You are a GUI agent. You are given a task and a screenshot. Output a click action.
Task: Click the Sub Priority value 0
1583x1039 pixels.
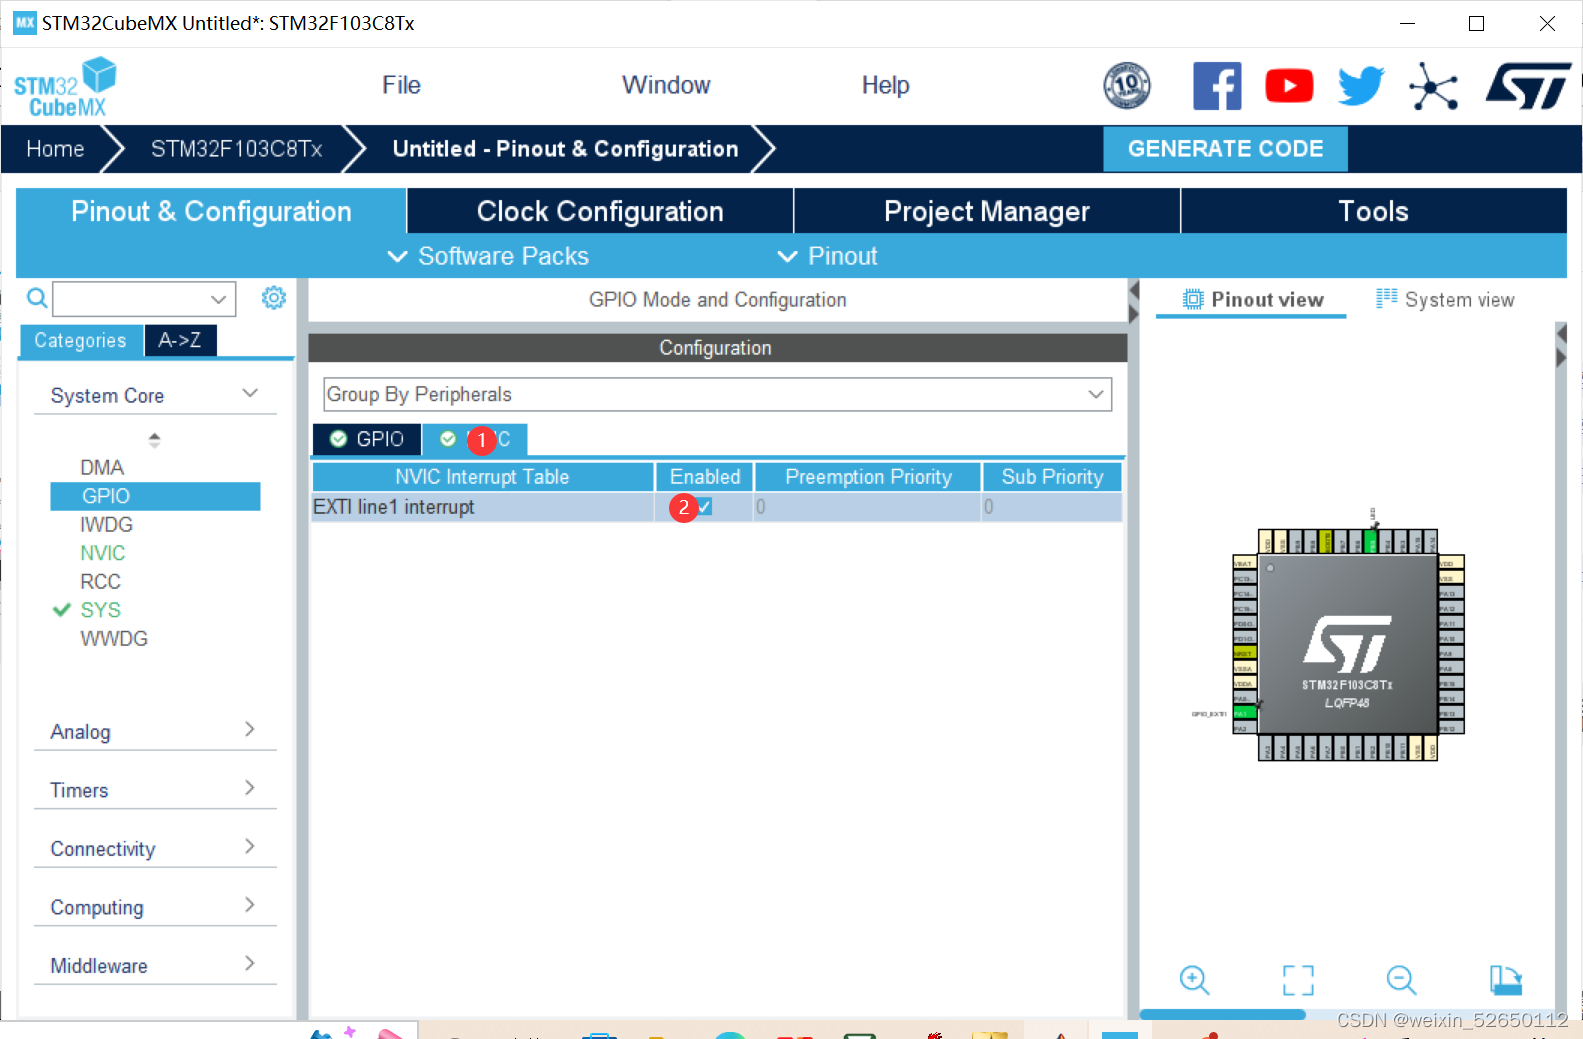click(1052, 507)
